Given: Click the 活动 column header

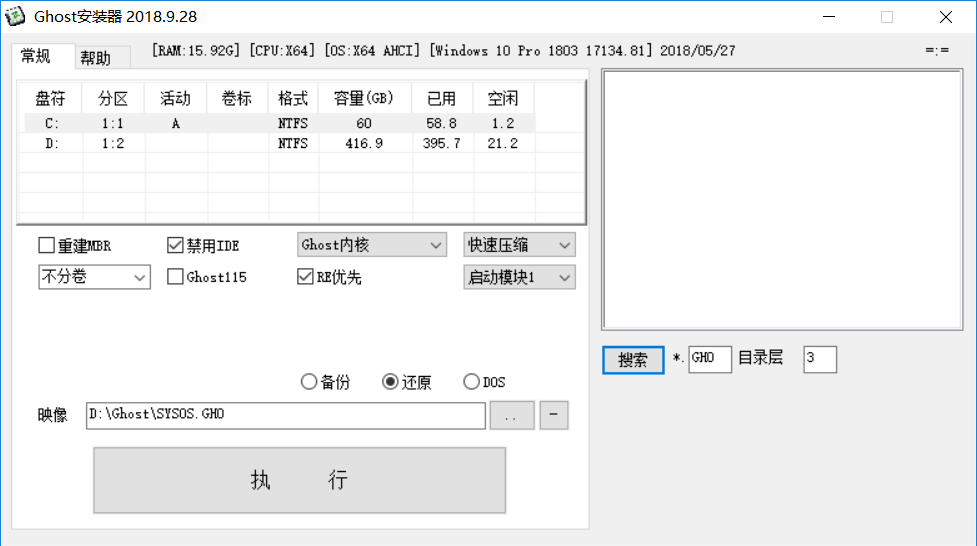Looking at the screenshot, I should click(175, 98).
